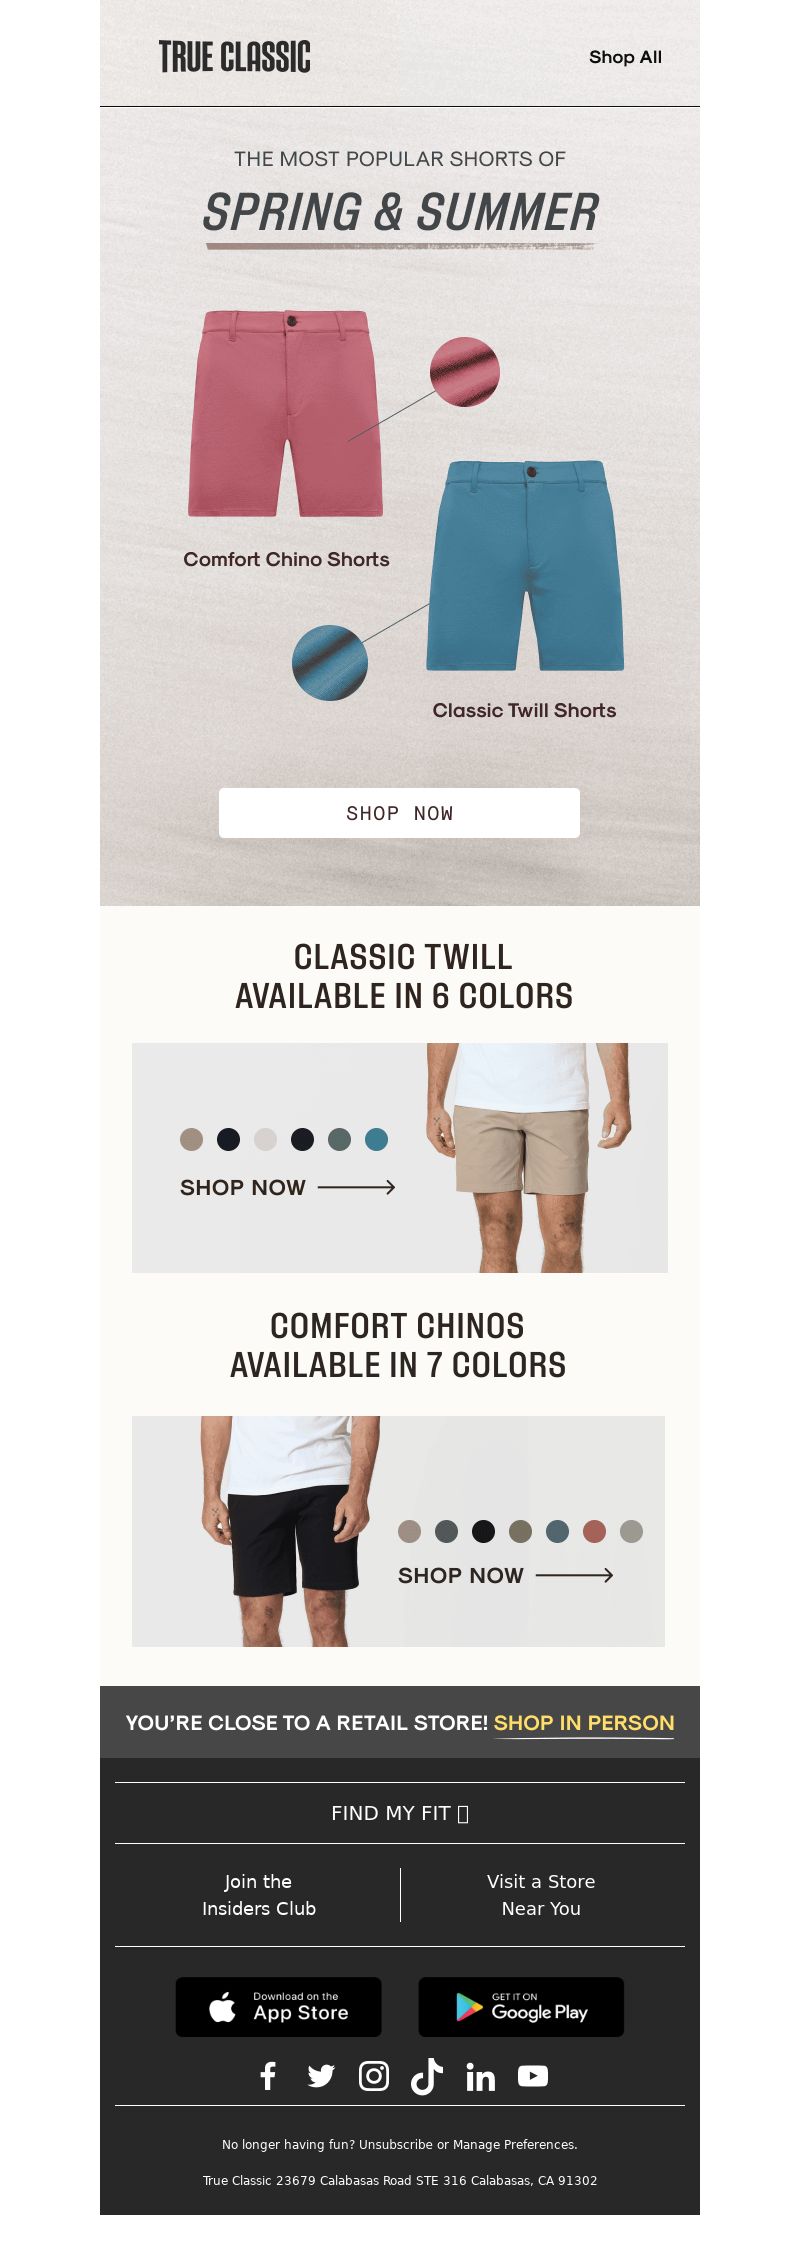This screenshot has width=800, height=2254.
Task: Open the YouTube icon
Action: 533,2076
